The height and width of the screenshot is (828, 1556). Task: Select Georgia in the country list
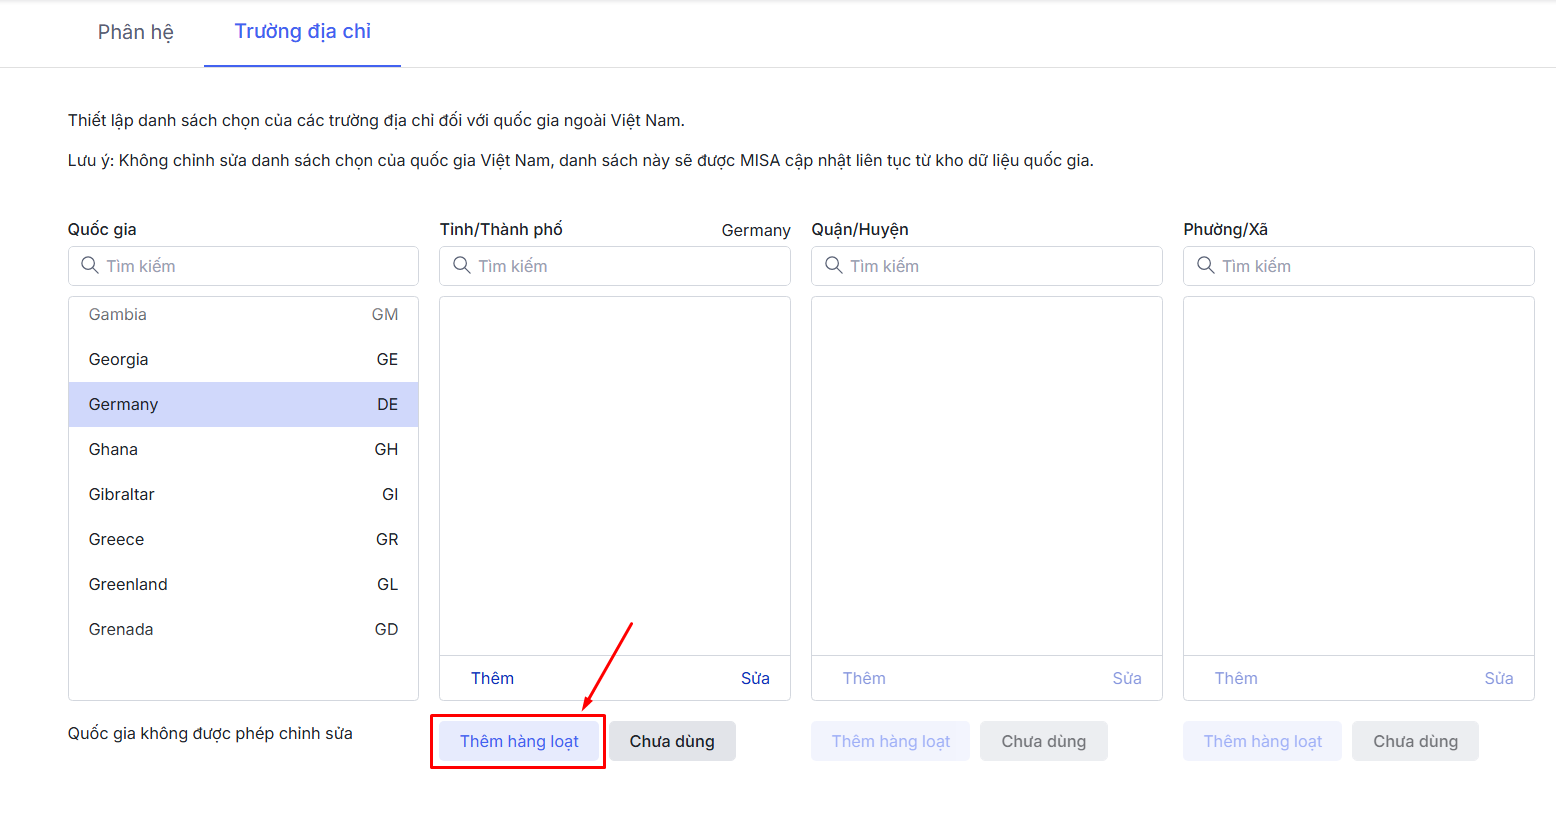tap(243, 360)
